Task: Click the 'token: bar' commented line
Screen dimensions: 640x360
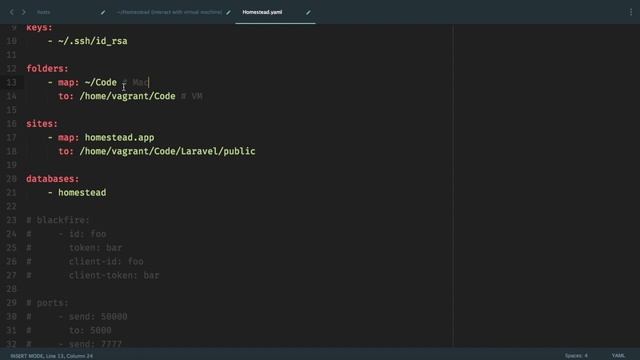Action: (95, 248)
